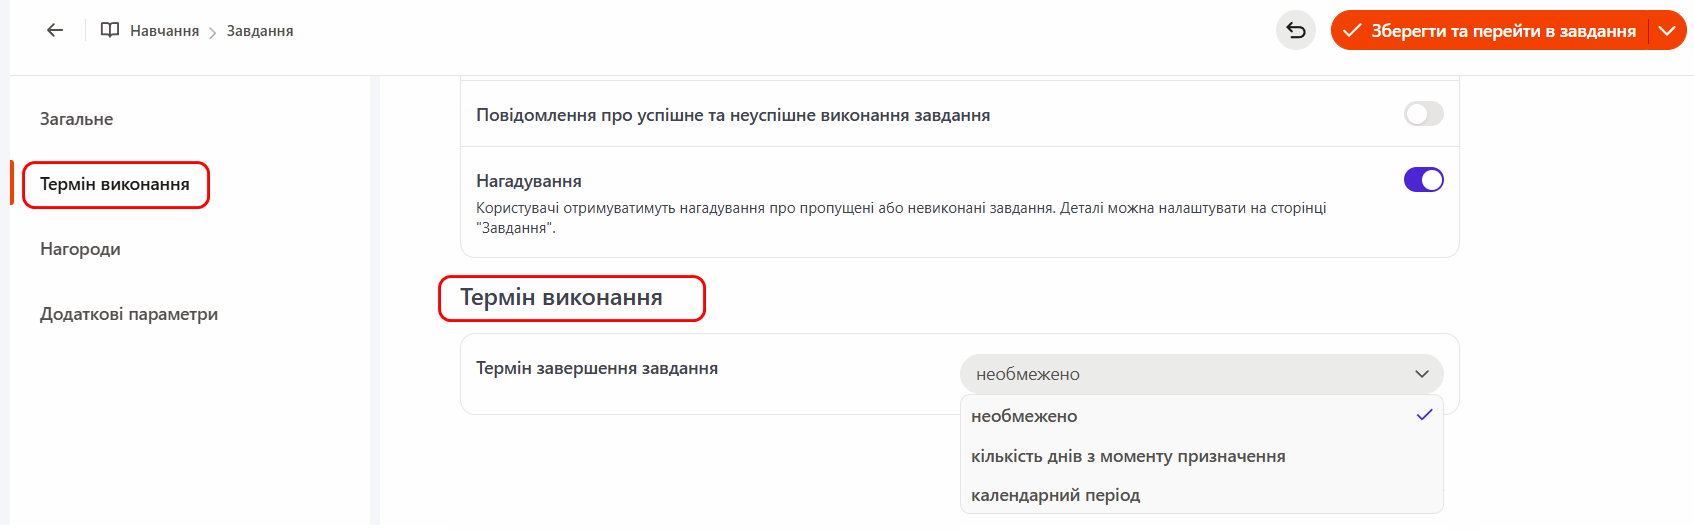The width and height of the screenshot is (1694, 530).
Task: Click the undo changes icon button
Action: [1296, 30]
